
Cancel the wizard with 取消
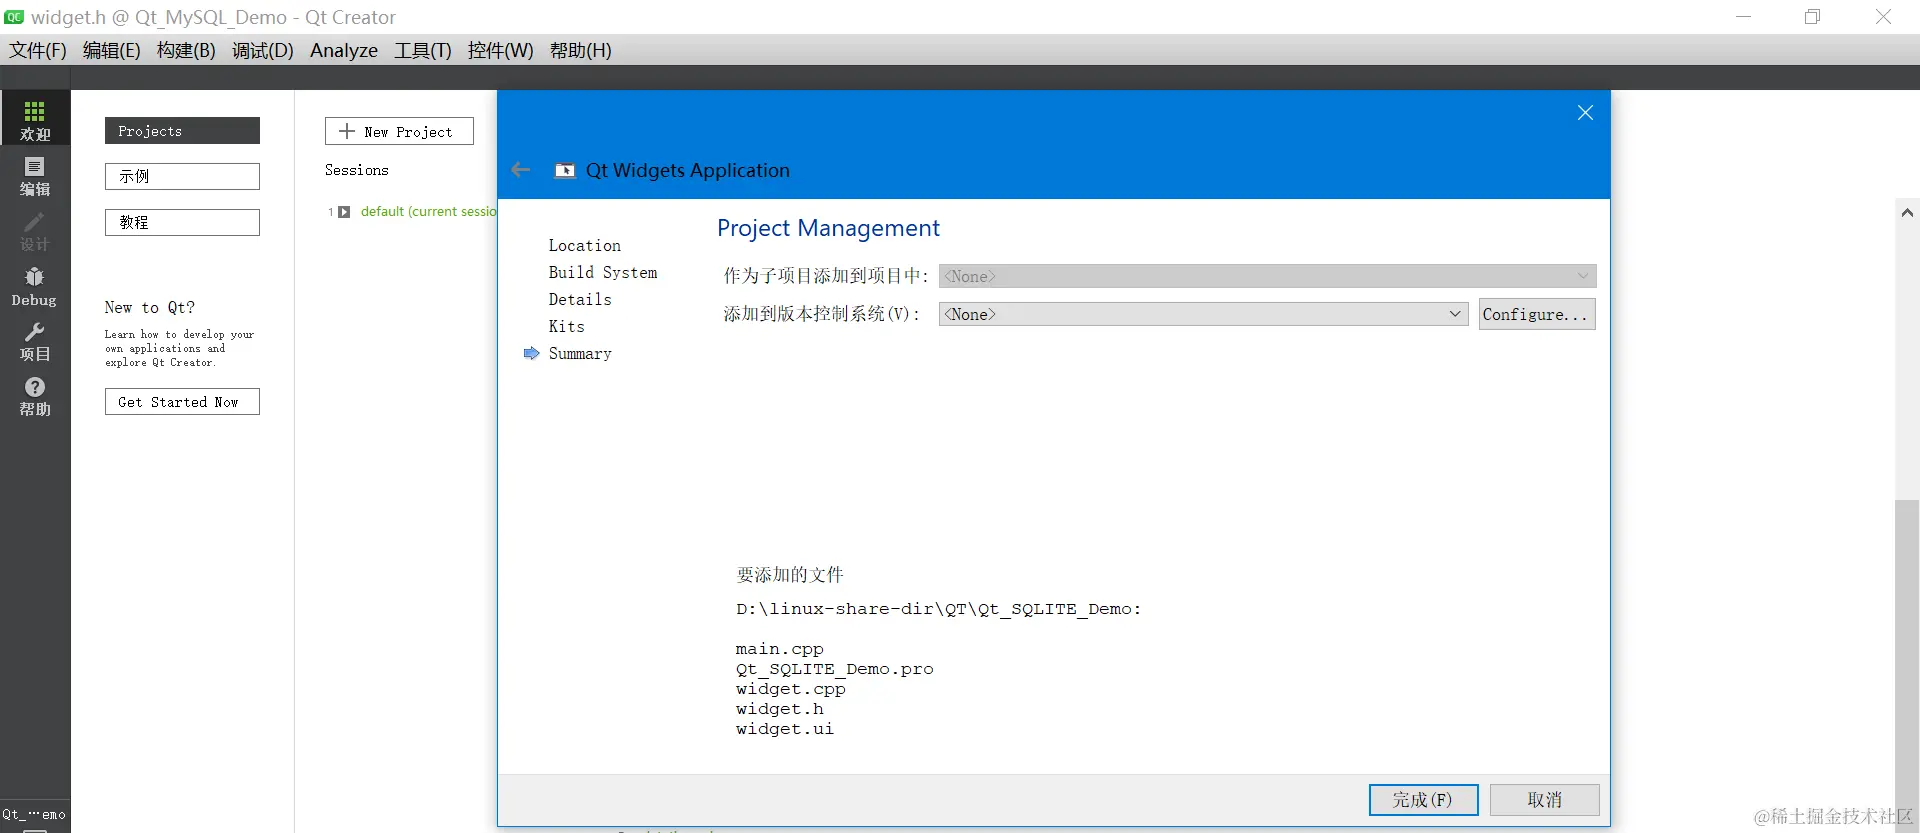tap(1545, 800)
